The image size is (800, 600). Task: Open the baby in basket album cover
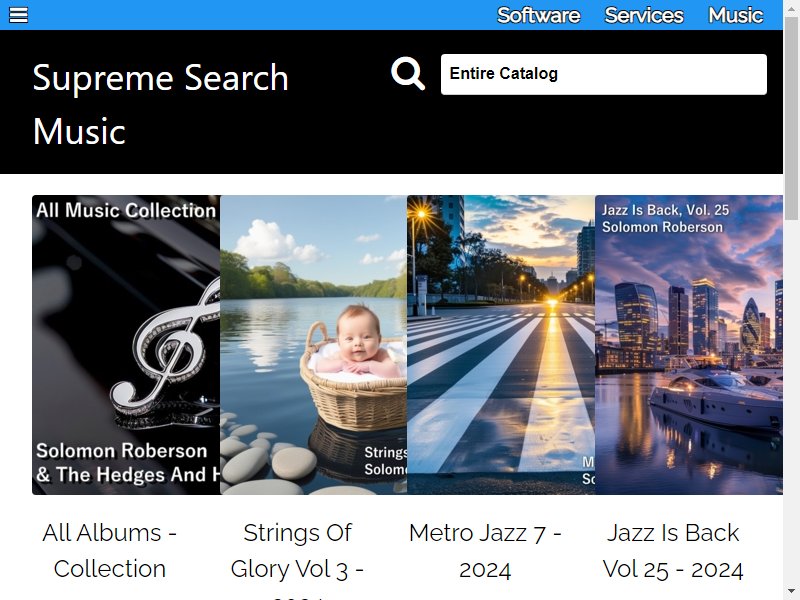click(x=313, y=345)
